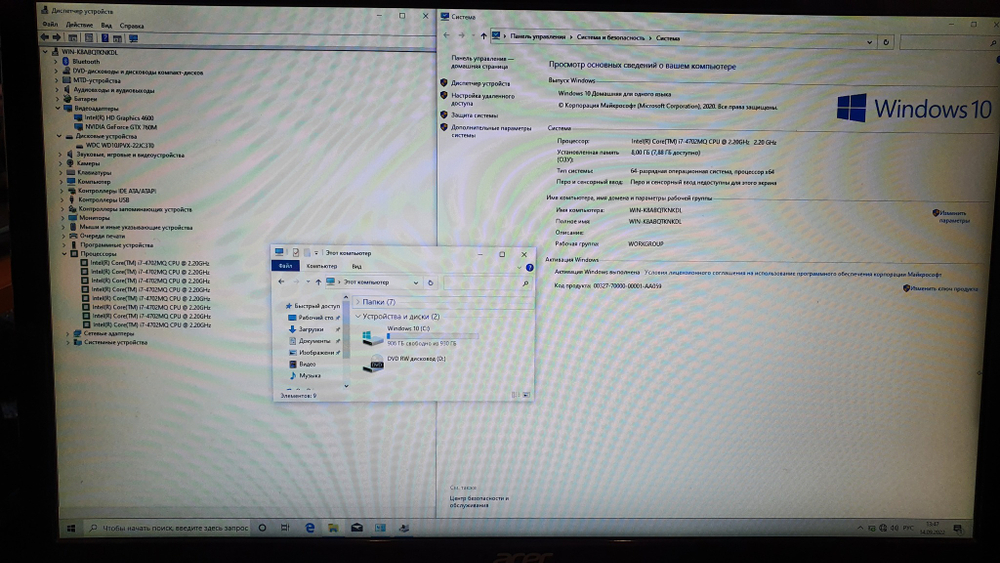The image size is (1000, 563).
Task: Click Дополнительные параметры системы link
Action: tap(490, 131)
